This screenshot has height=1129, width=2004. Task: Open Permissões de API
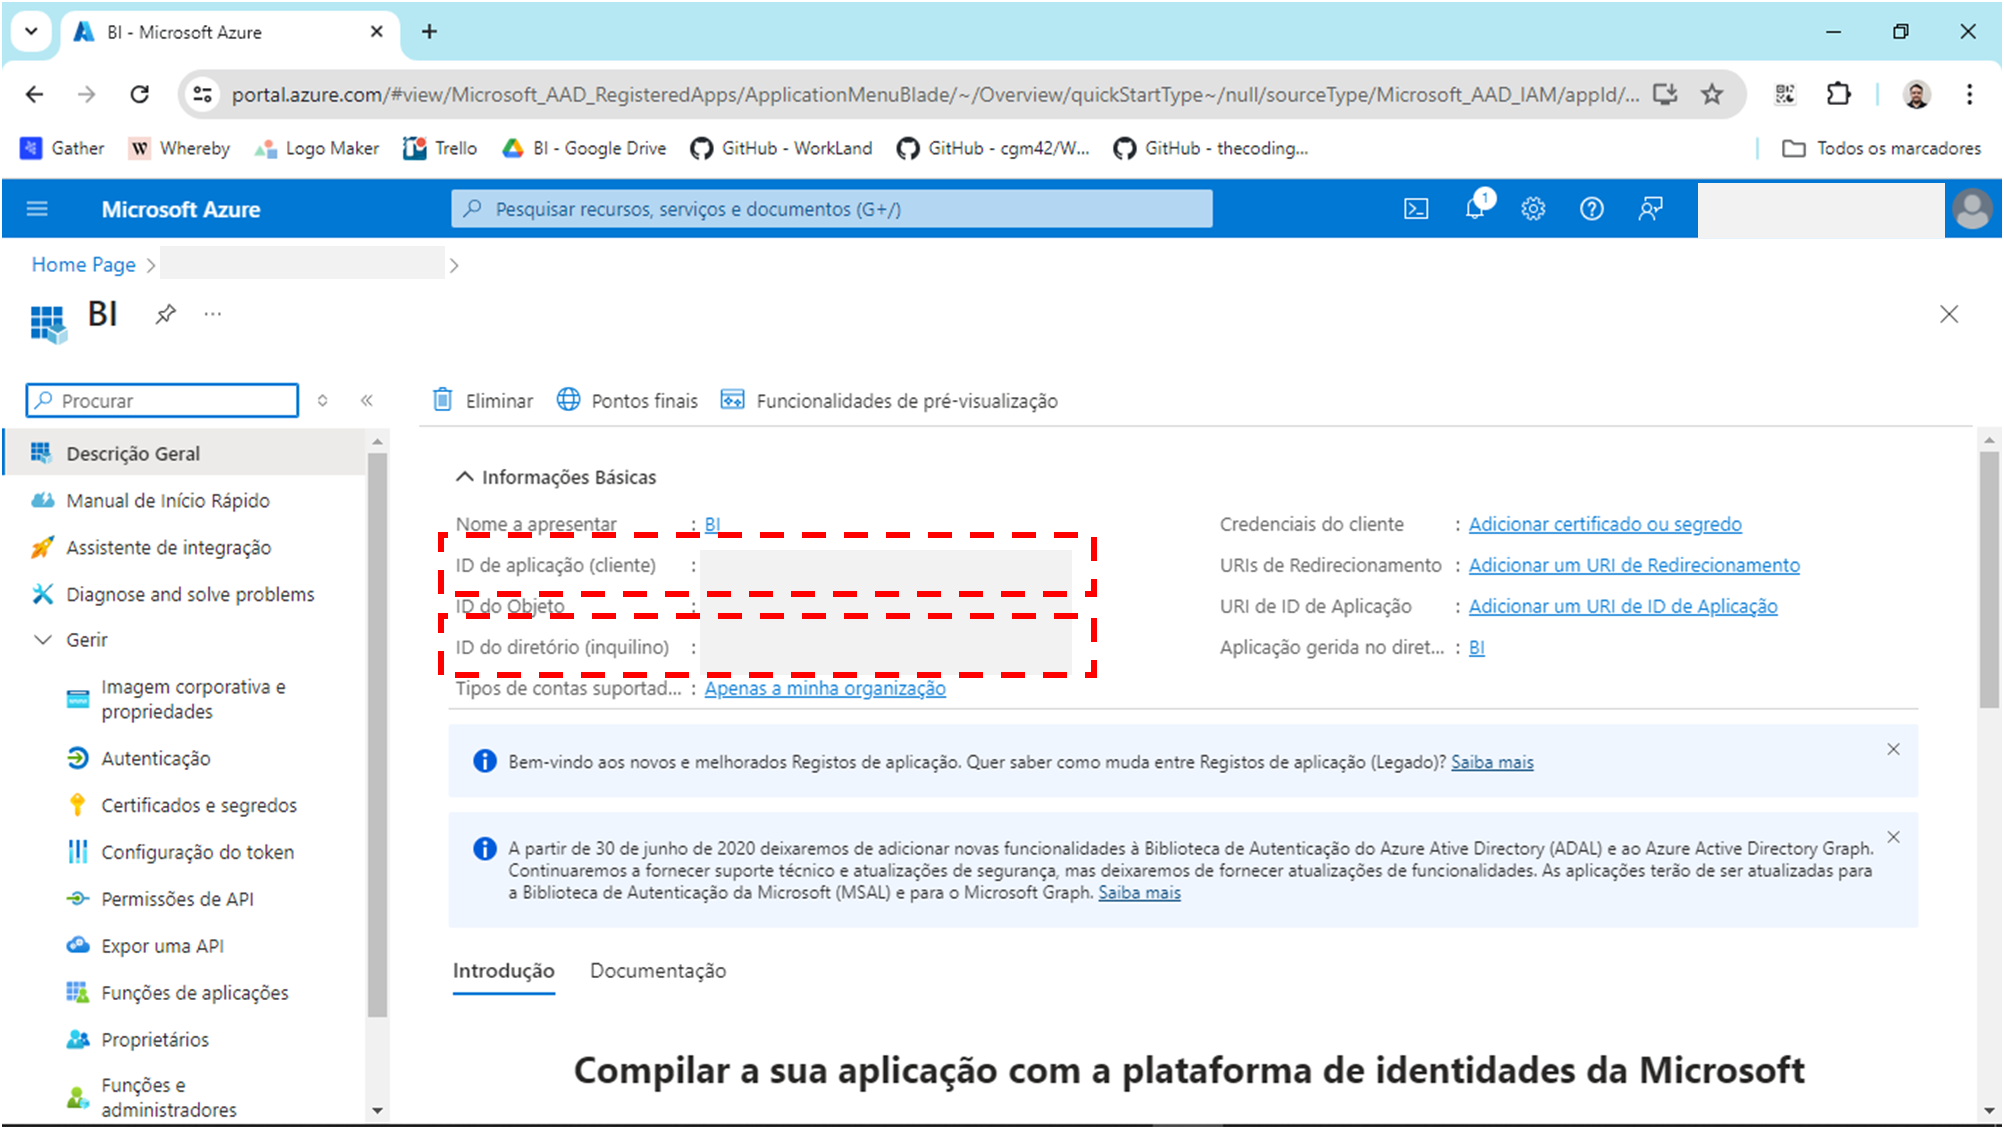coord(178,898)
